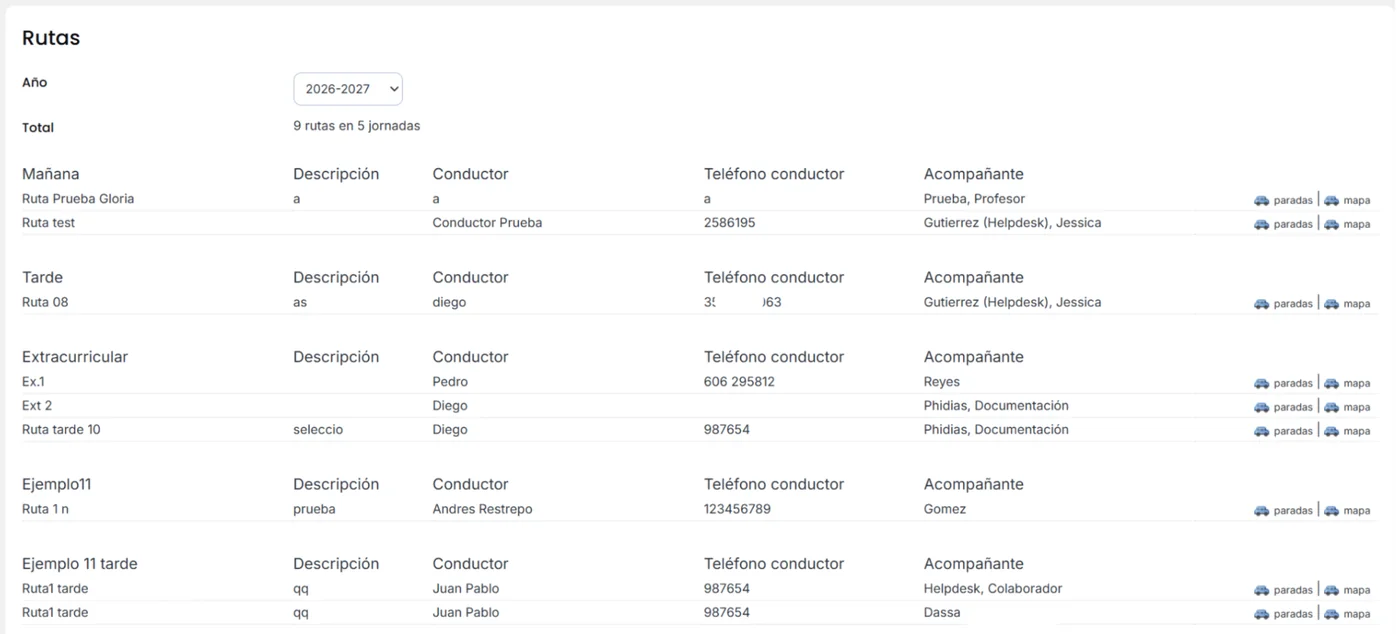Image resolution: width=1400 pixels, height=634 pixels.
Task: Open mapa link for Ruta test
Action: tap(1357, 224)
